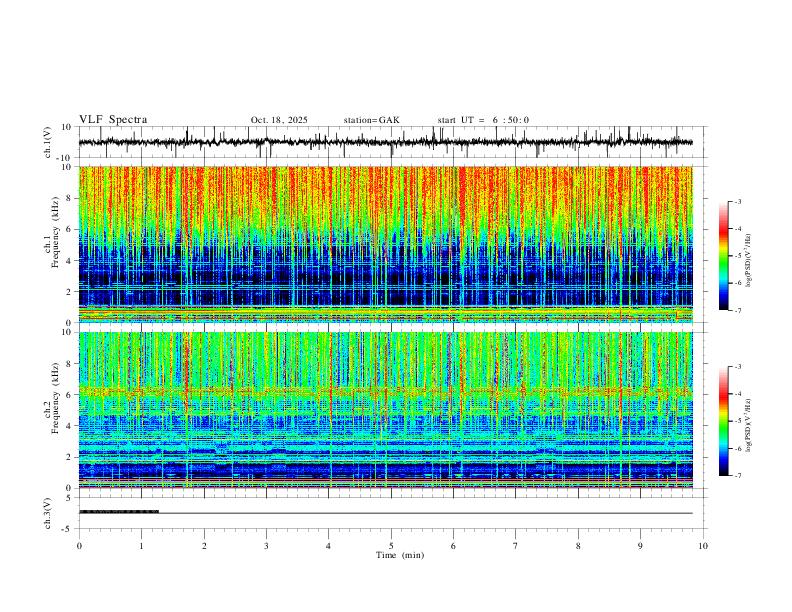
Task: Click time axis tick label "5"
Action: (x=391, y=546)
